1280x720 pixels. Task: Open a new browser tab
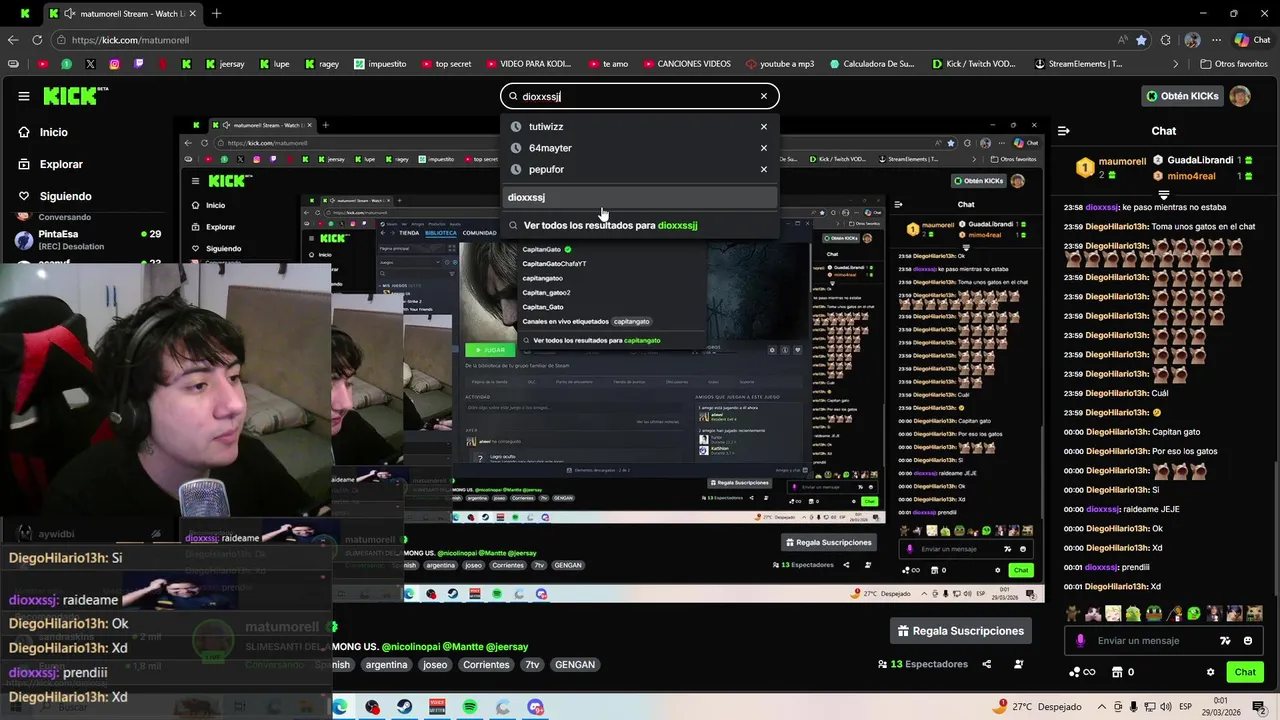coord(216,14)
